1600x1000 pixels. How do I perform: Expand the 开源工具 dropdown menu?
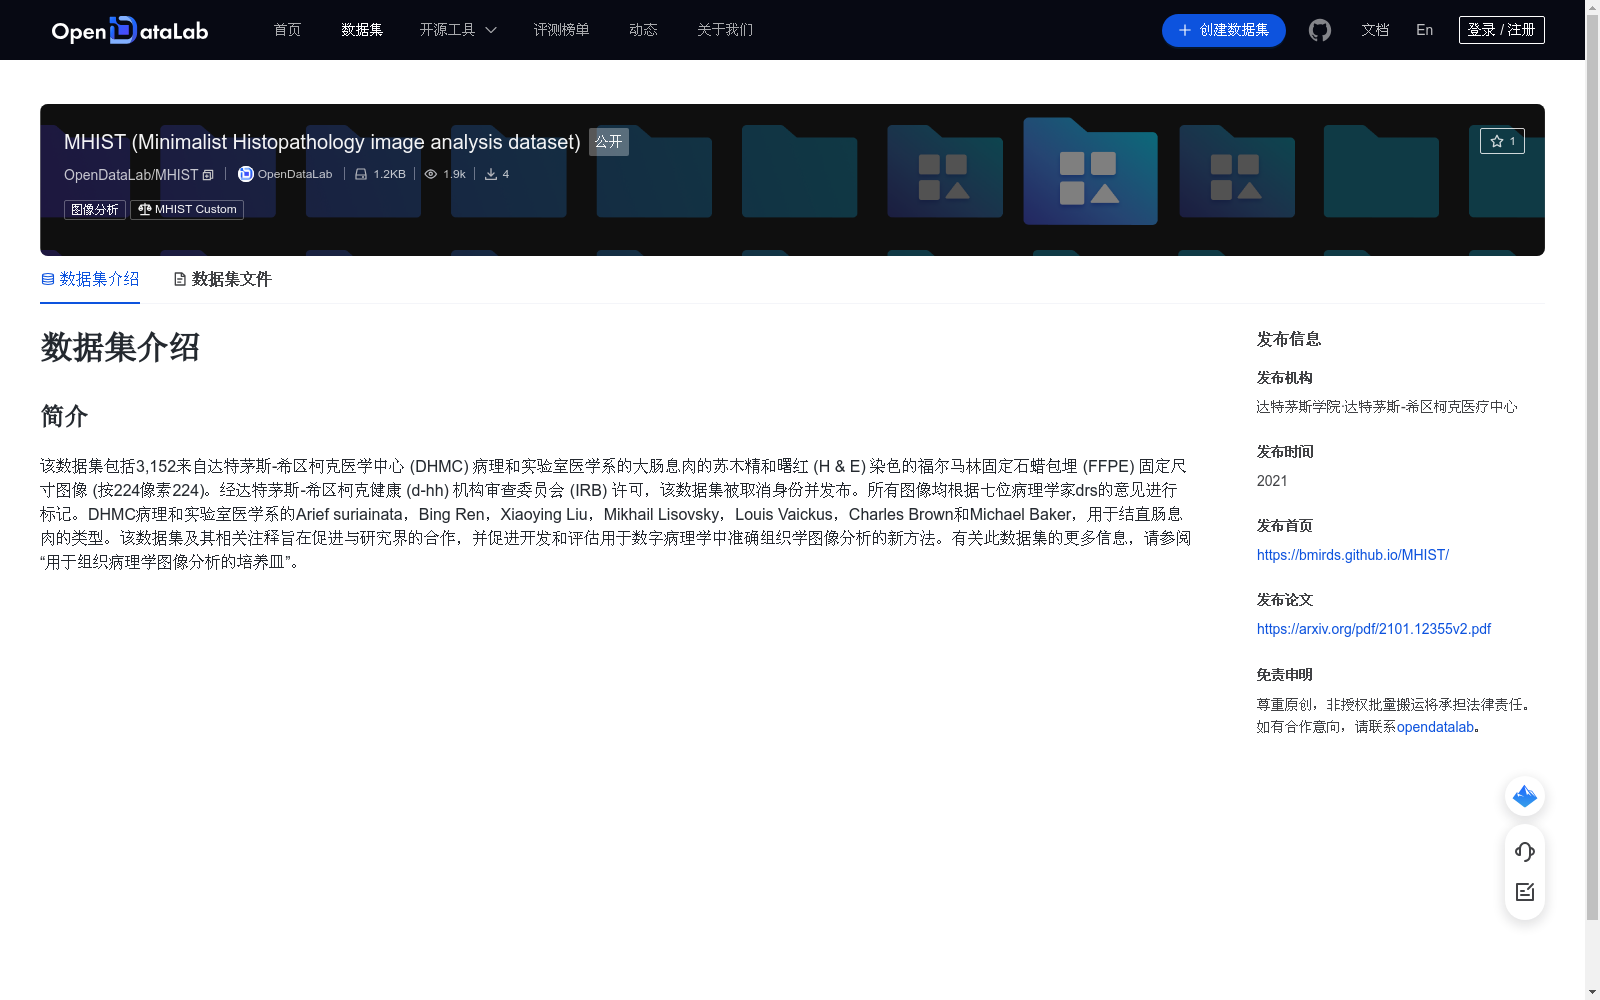pyautogui.click(x=458, y=30)
